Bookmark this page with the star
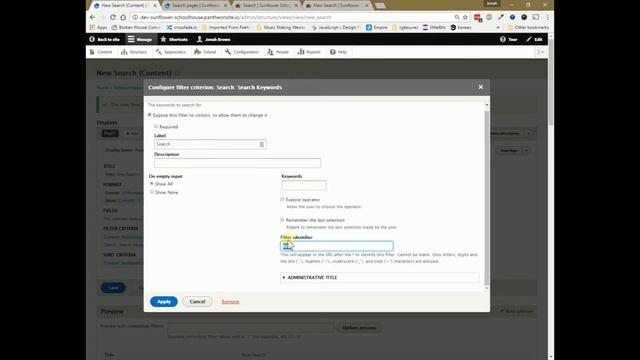The image size is (640, 360). click(465, 17)
